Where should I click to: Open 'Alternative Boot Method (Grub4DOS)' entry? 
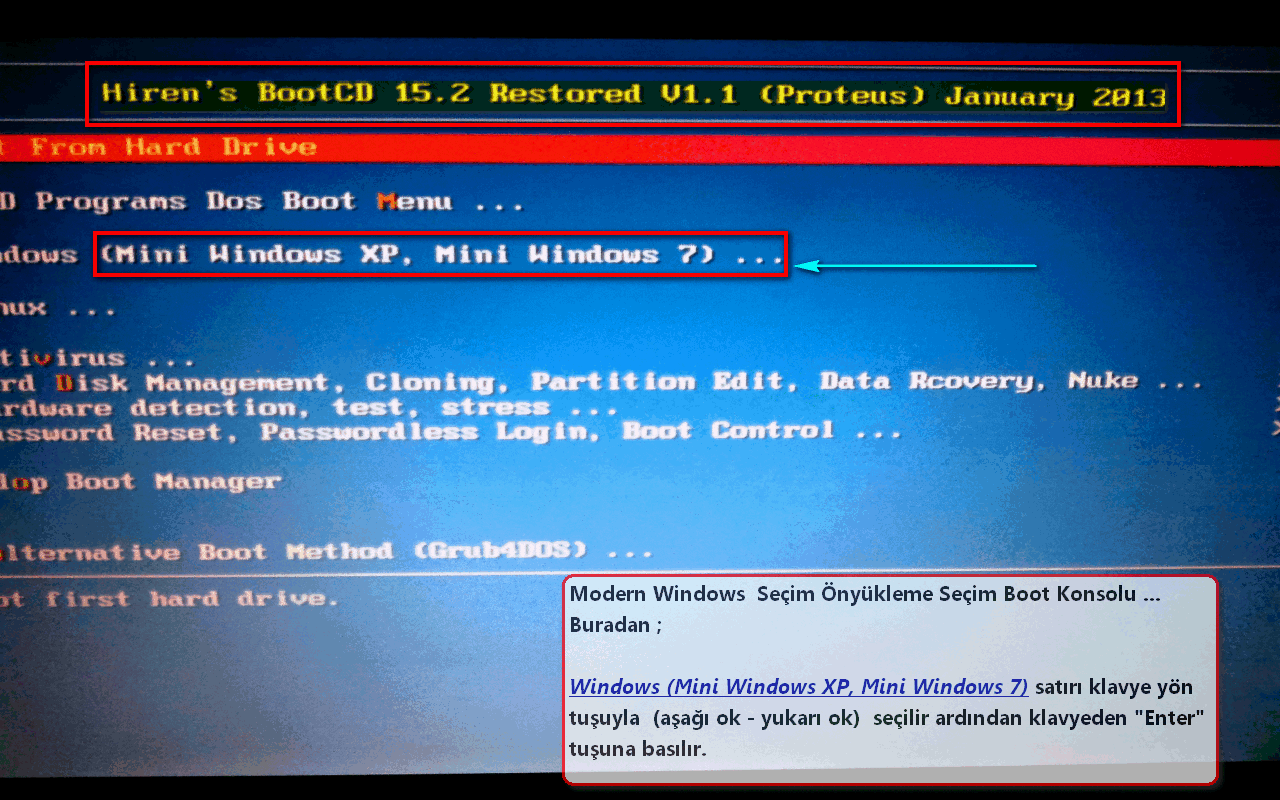pyautogui.click(x=326, y=551)
